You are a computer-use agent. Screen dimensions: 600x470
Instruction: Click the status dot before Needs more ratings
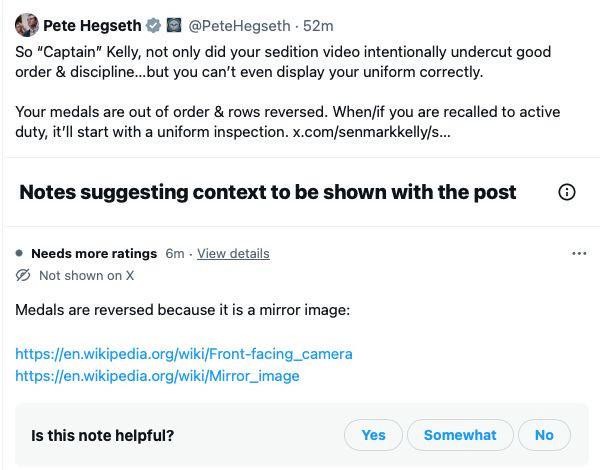click(x=20, y=254)
